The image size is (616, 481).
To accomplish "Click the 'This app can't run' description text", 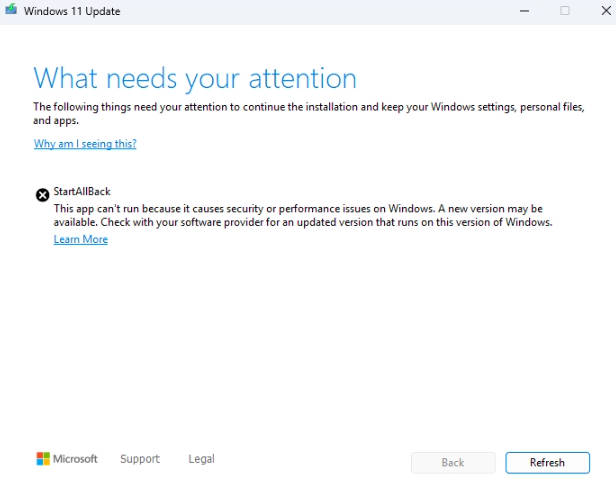I will click(x=303, y=215).
